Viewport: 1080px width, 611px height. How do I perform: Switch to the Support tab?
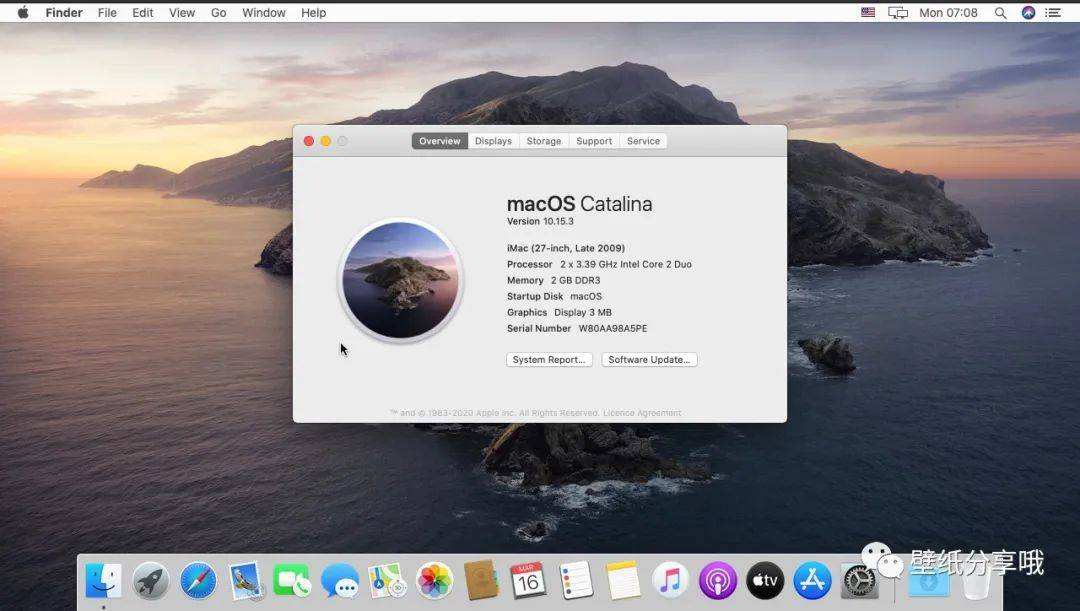coord(594,141)
